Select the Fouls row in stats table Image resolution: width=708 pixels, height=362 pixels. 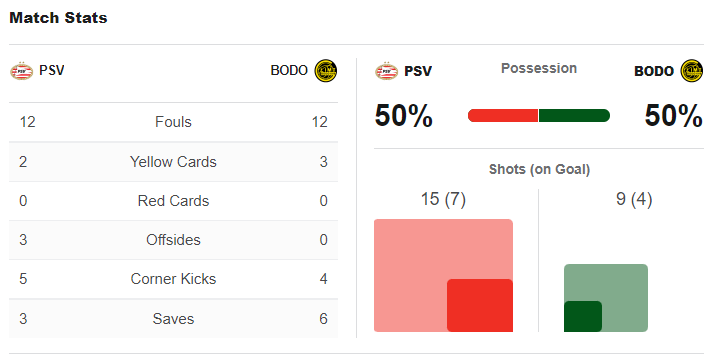(x=173, y=122)
